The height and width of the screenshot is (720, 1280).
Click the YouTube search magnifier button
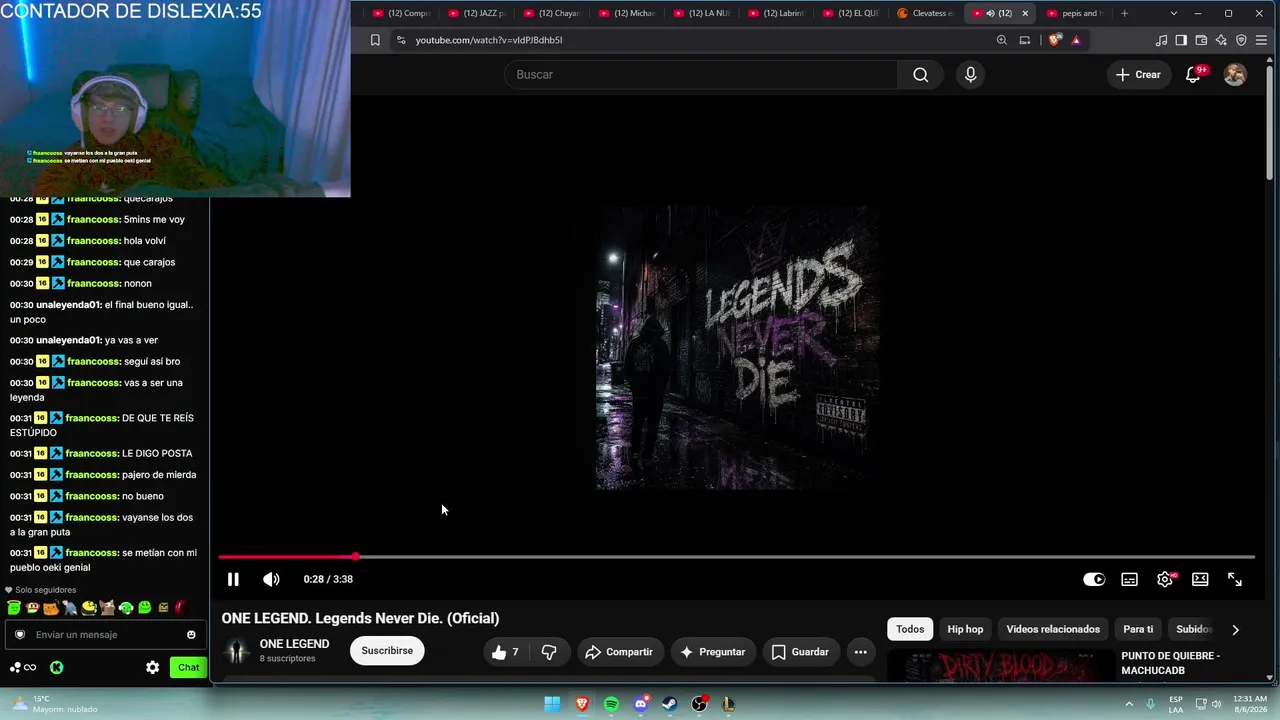(921, 75)
